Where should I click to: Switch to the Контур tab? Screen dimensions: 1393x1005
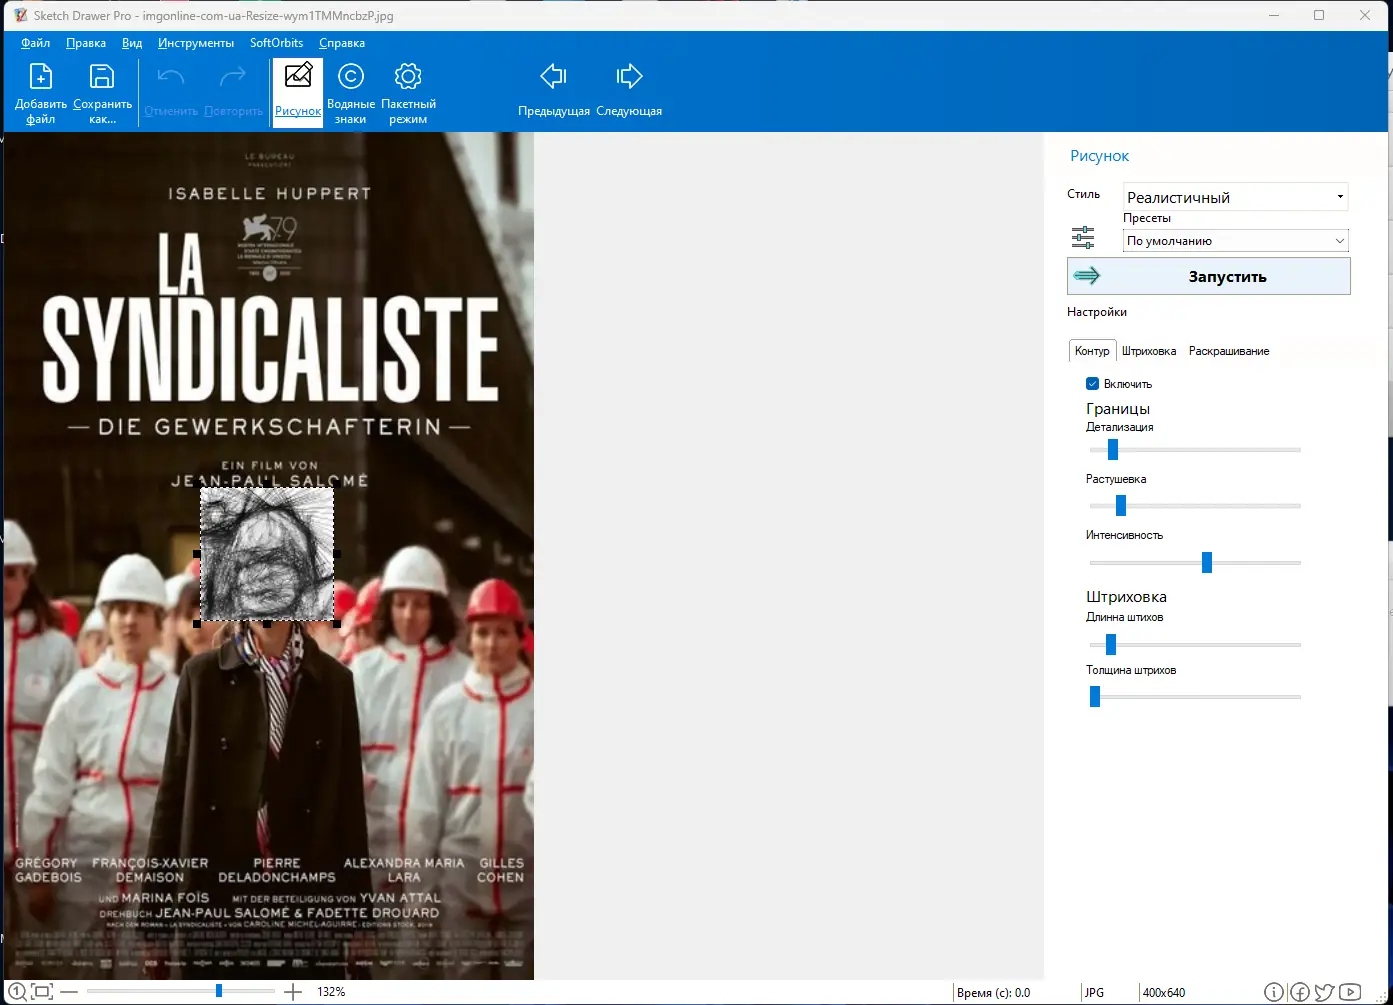point(1092,351)
